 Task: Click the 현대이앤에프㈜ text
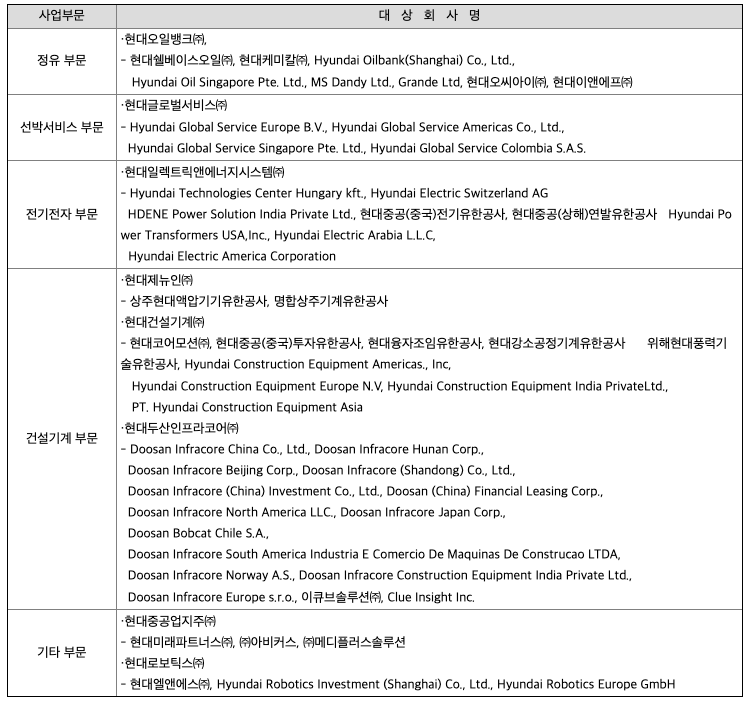pyautogui.click(x=592, y=82)
